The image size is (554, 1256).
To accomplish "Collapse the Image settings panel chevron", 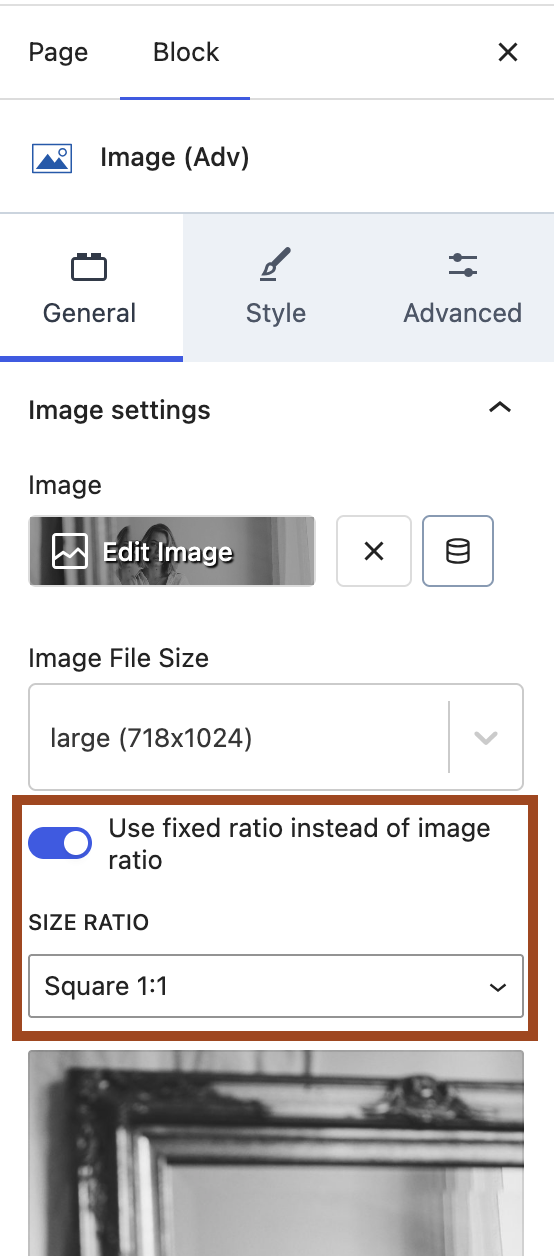I will [x=499, y=407].
